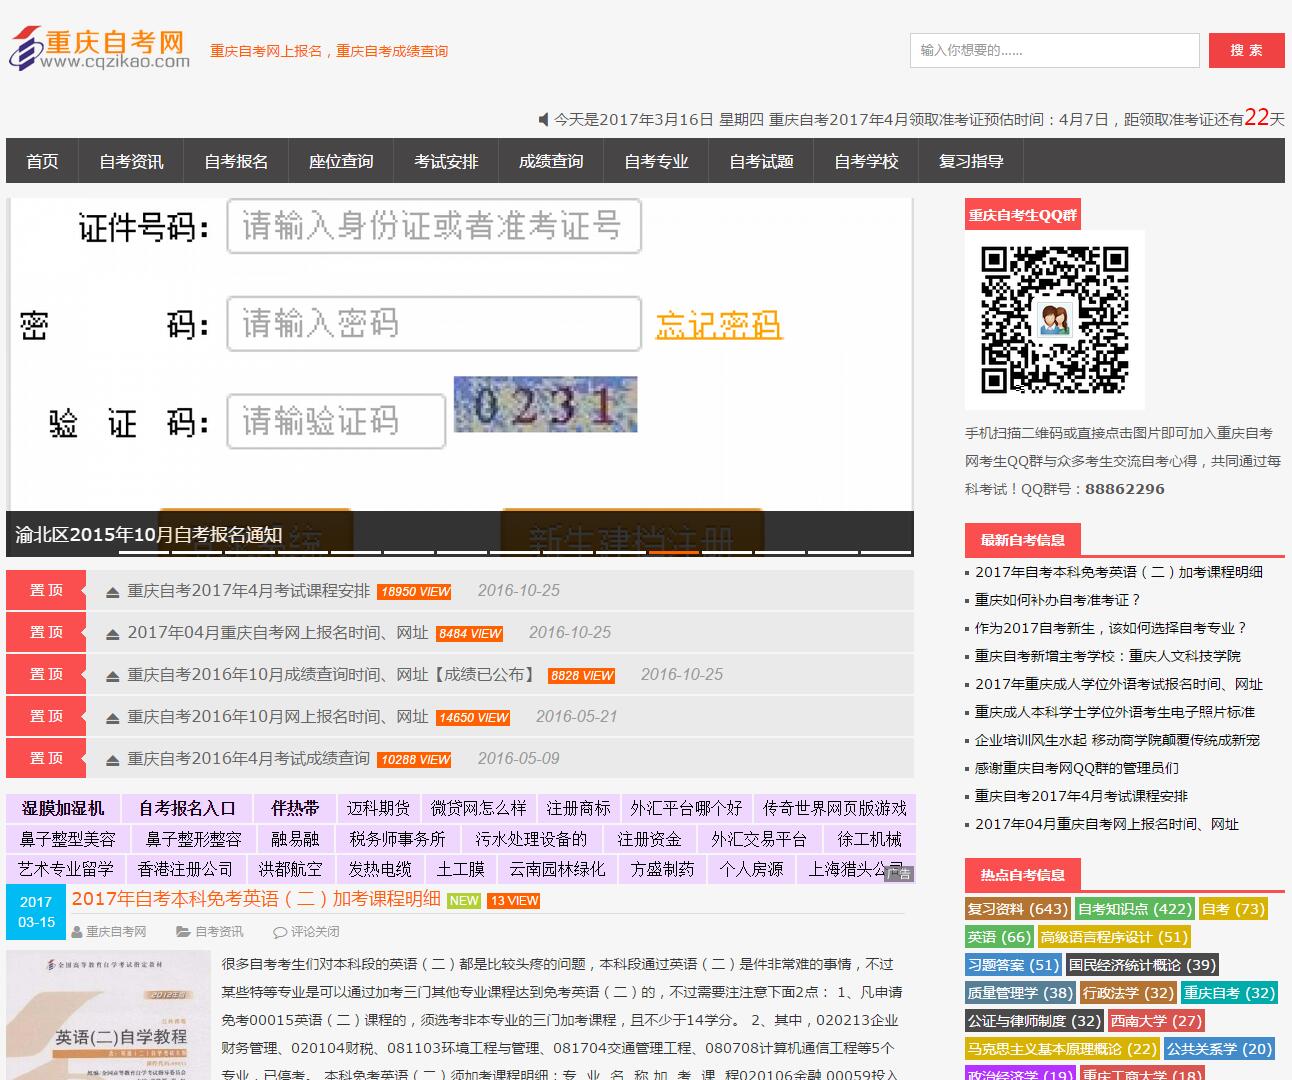This screenshot has width=1292, height=1080.
Task: Select 复习指导 from the top navigation
Action: pos(971,161)
